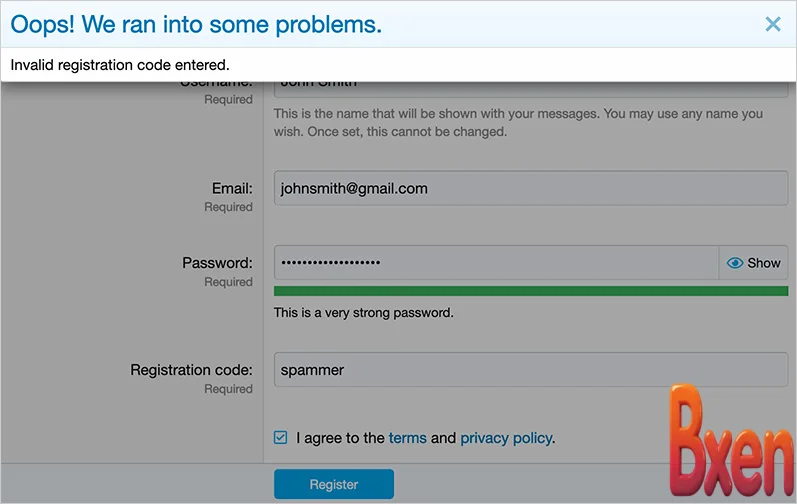This screenshot has width=797, height=504.
Task: Click the Oops error heading
Action: (x=196, y=24)
